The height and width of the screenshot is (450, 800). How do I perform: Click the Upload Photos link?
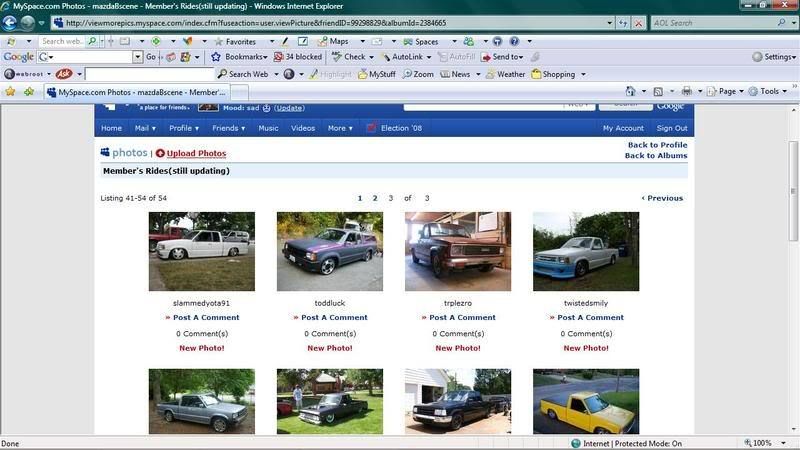pyautogui.click(x=195, y=153)
